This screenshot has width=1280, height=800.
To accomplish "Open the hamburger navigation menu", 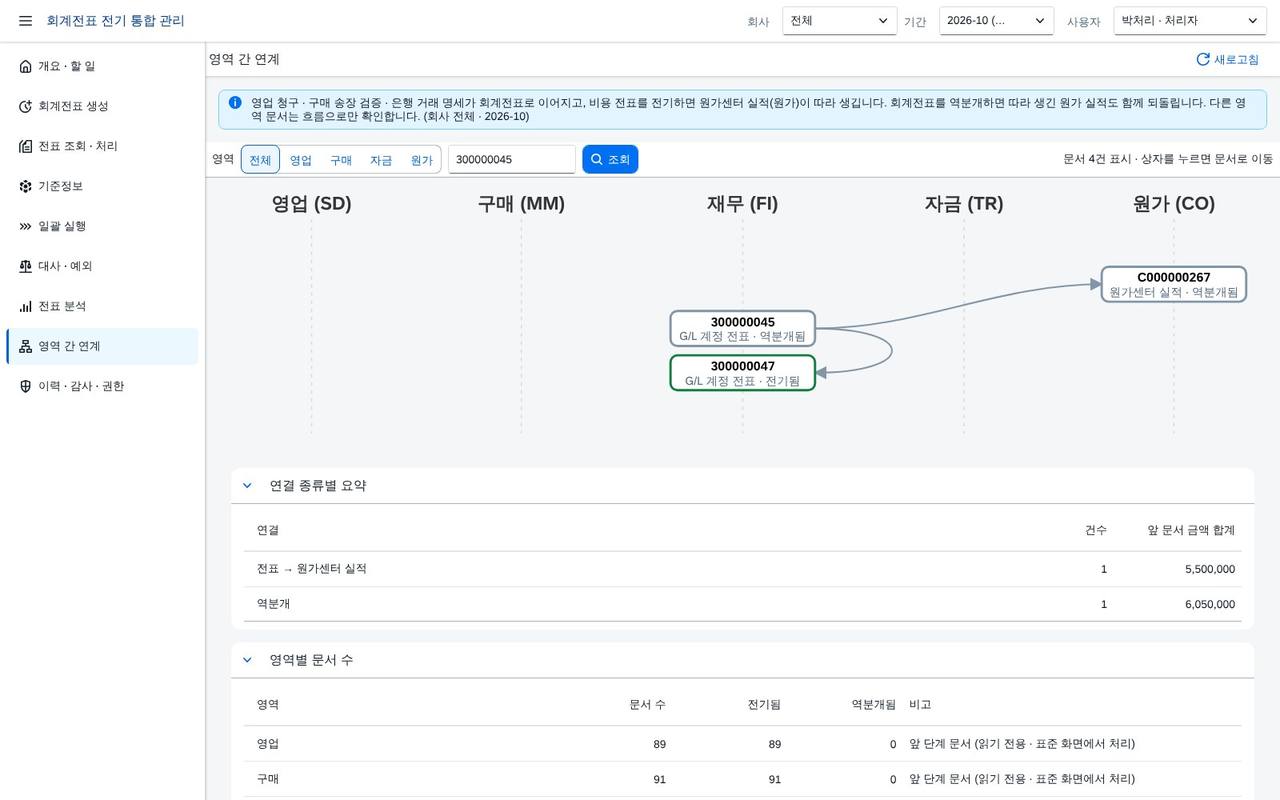I will click(25, 21).
